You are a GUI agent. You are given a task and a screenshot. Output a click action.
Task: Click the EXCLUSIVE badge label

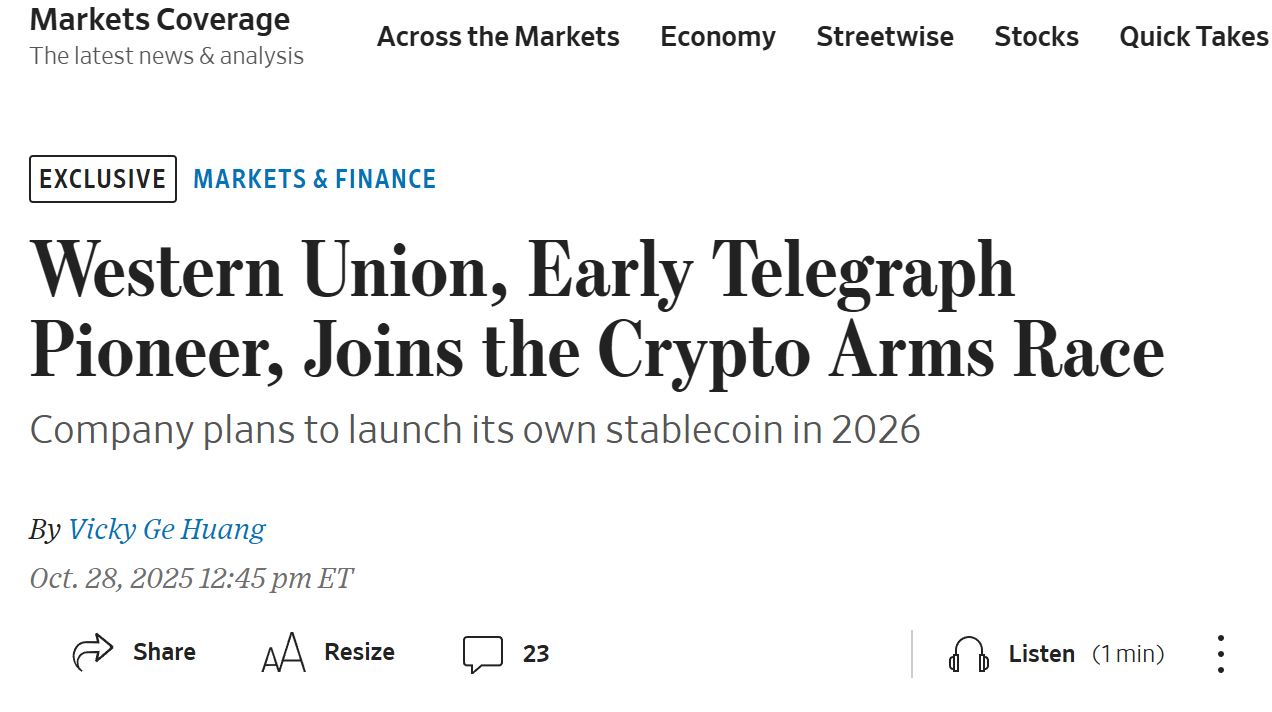tap(103, 179)
